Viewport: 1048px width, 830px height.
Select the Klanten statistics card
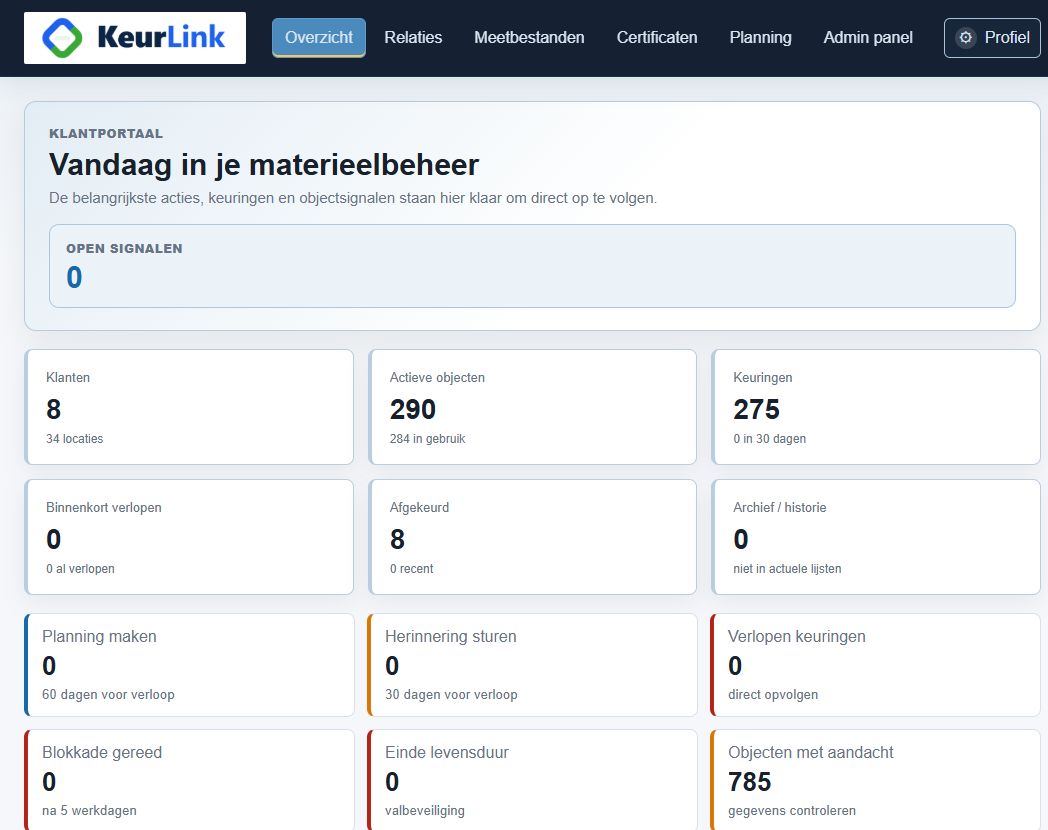point(189,407)
